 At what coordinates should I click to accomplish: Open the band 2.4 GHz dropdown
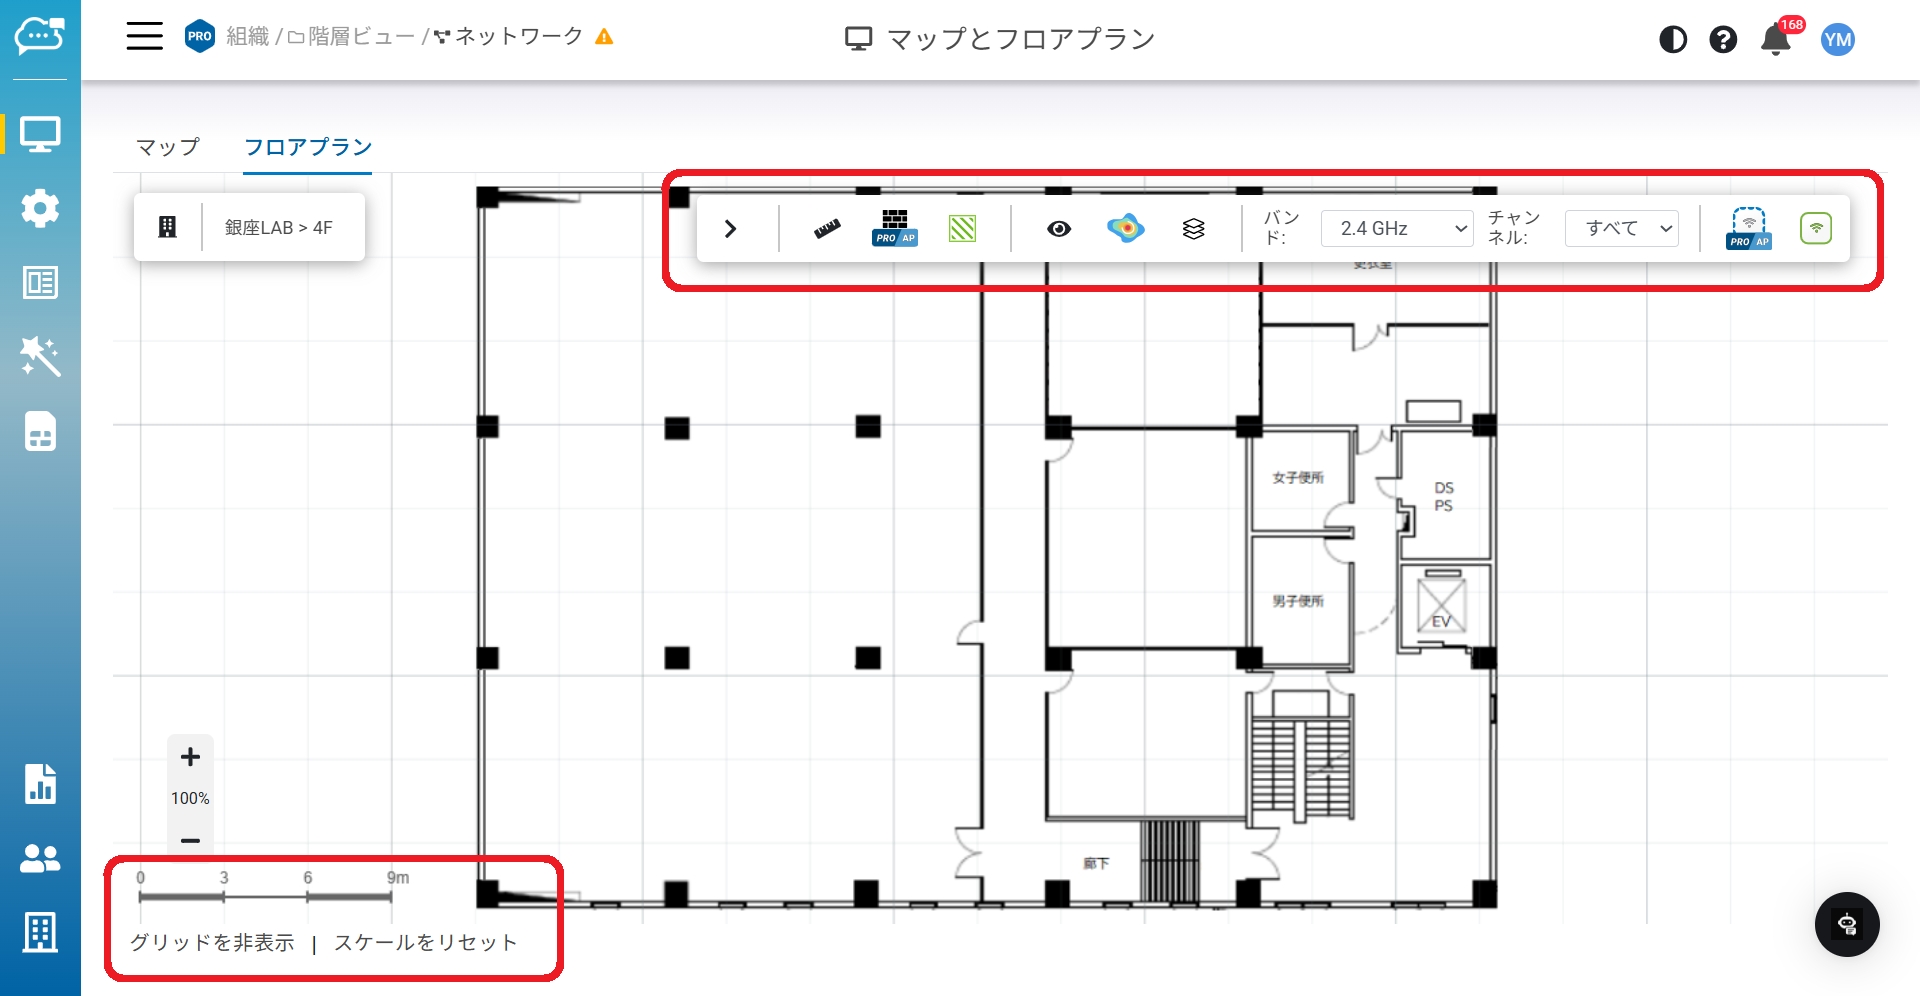[x=1396, y=229]
